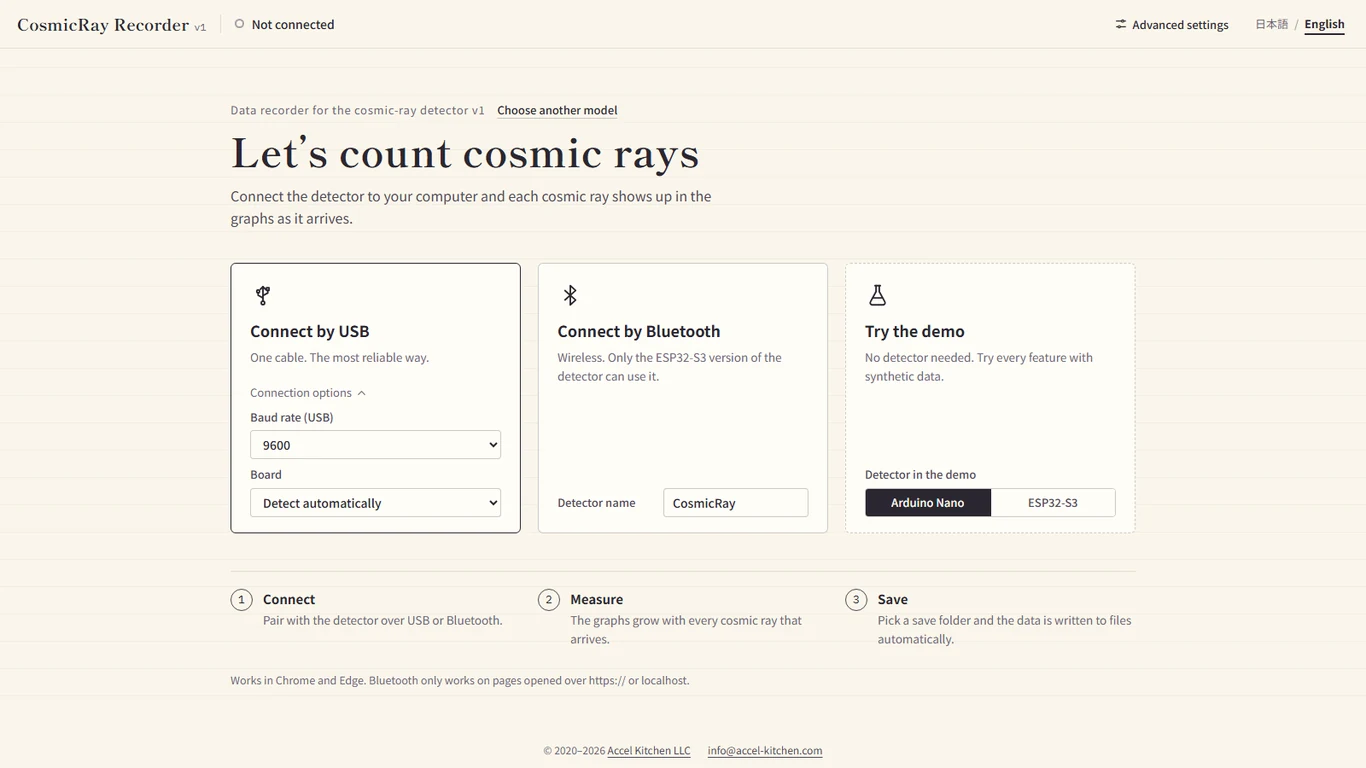Screen dimensions: 1366x768
Task: Switch language to 日本語
Action: click(x=1271, y=24)
